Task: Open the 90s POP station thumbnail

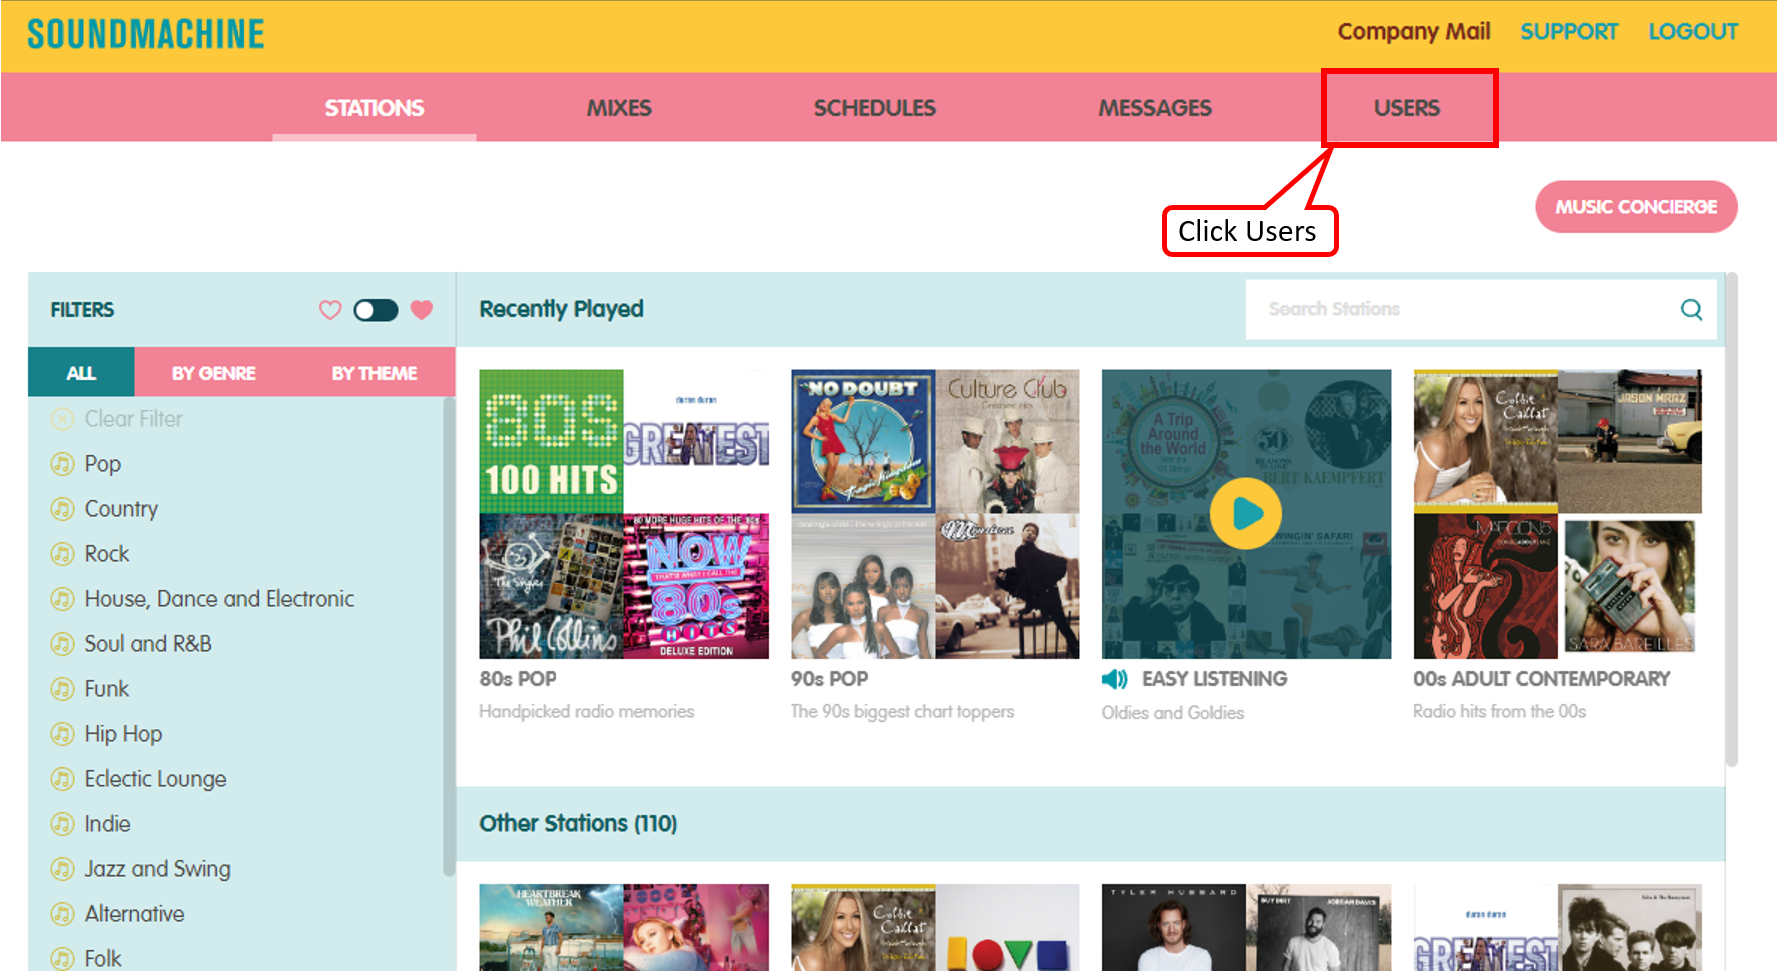Action: pos(935,514)
